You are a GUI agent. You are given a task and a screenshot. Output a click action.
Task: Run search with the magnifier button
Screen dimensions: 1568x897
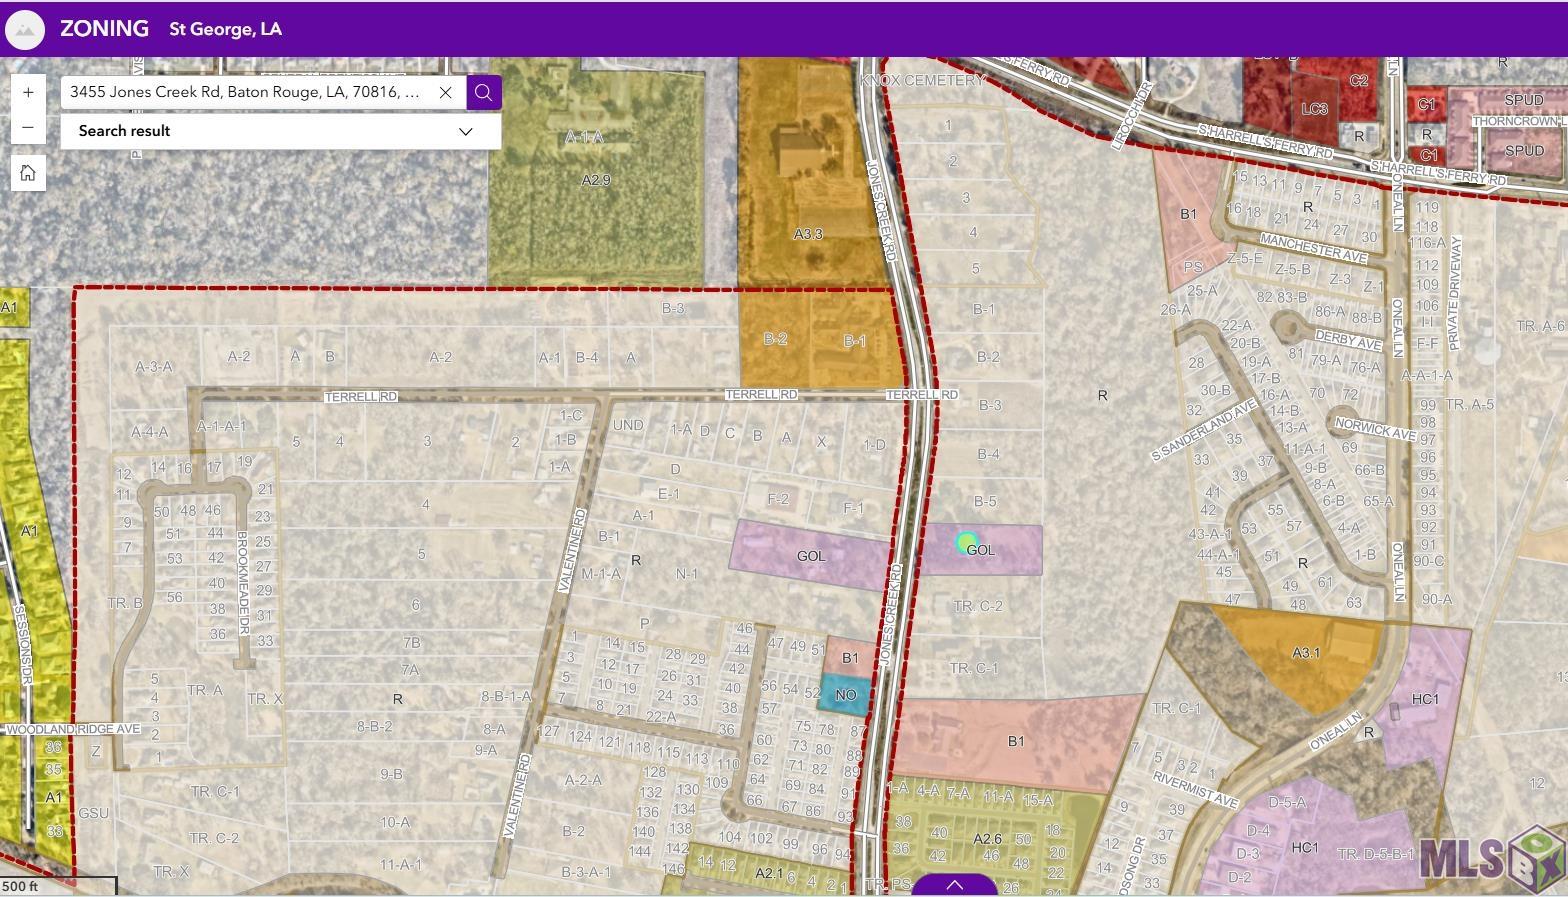[484, 92]
